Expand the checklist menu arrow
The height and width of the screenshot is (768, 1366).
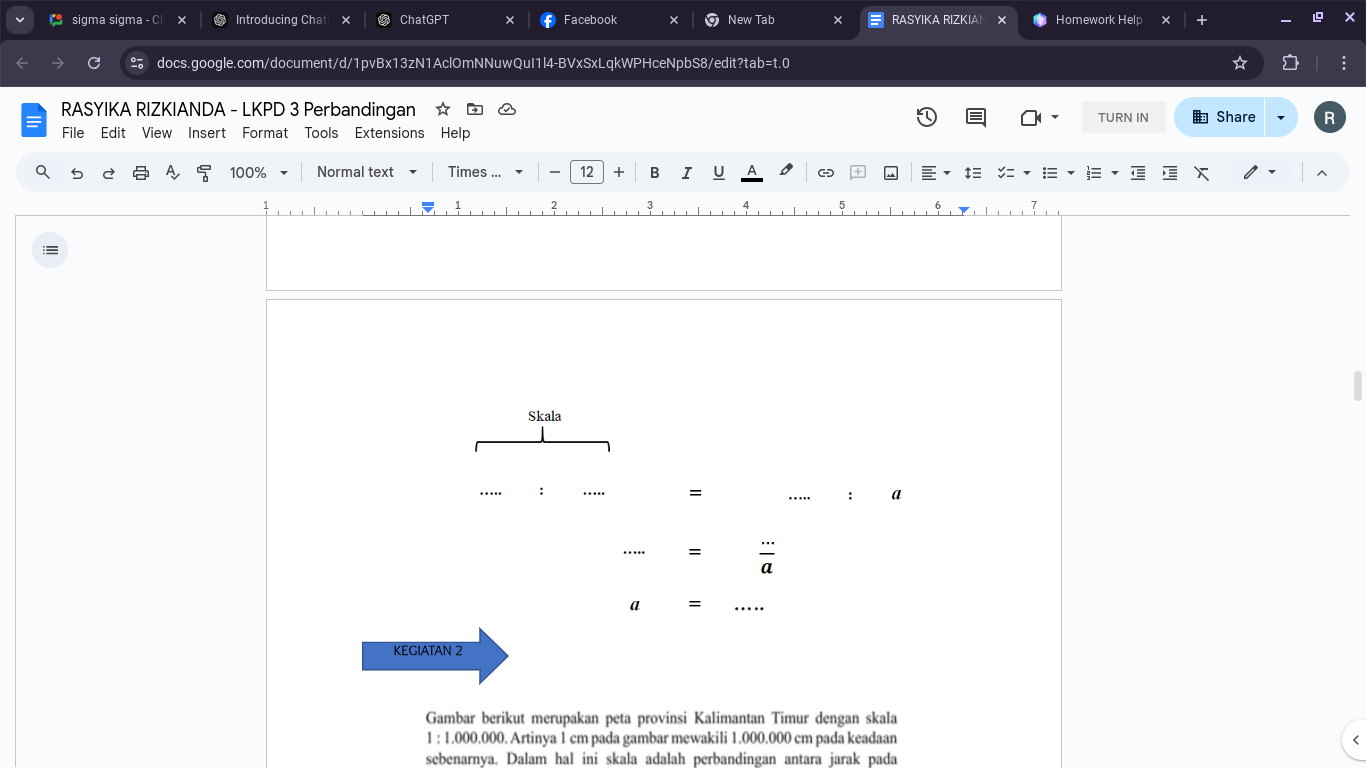(x=1027, y=172)
